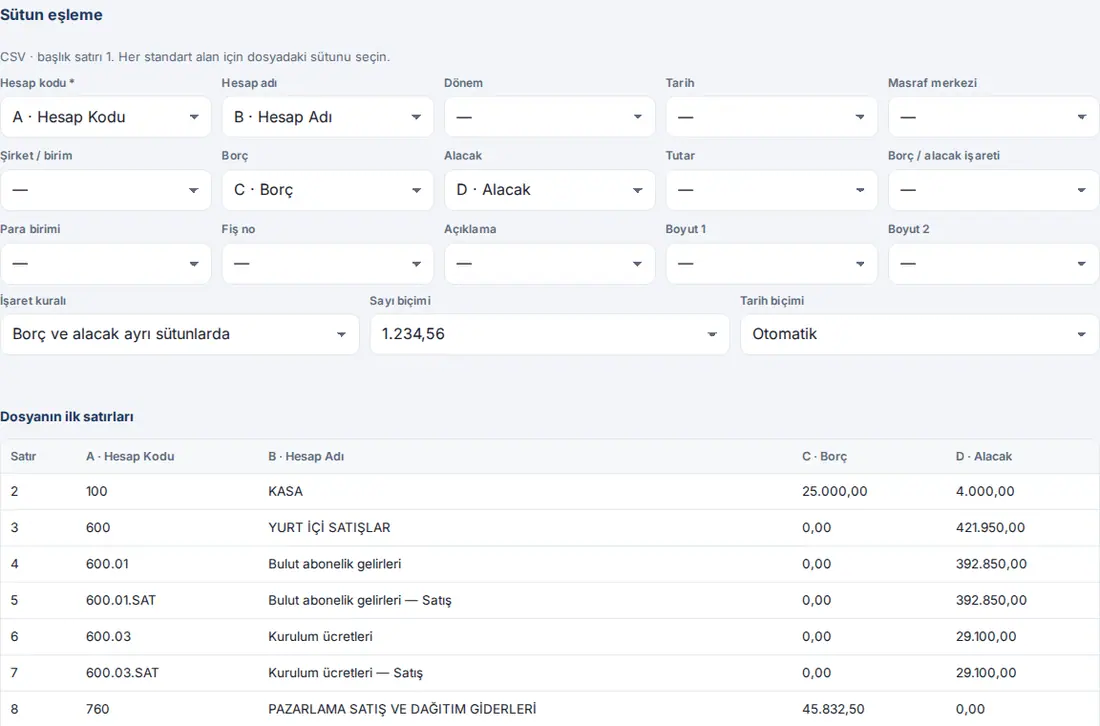The width and height of the screenshot is (1100, 726).
Task: Expand the Dönem dropdown
Action: [x=549, y=117]
